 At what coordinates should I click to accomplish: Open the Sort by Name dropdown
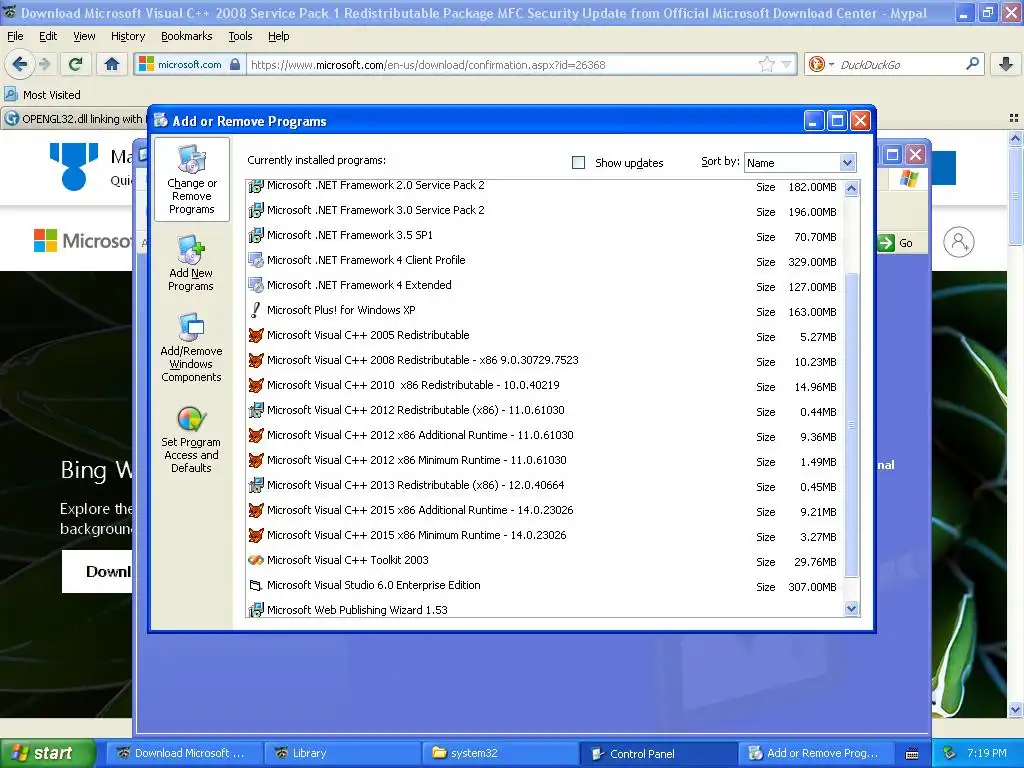pos(800,163)
